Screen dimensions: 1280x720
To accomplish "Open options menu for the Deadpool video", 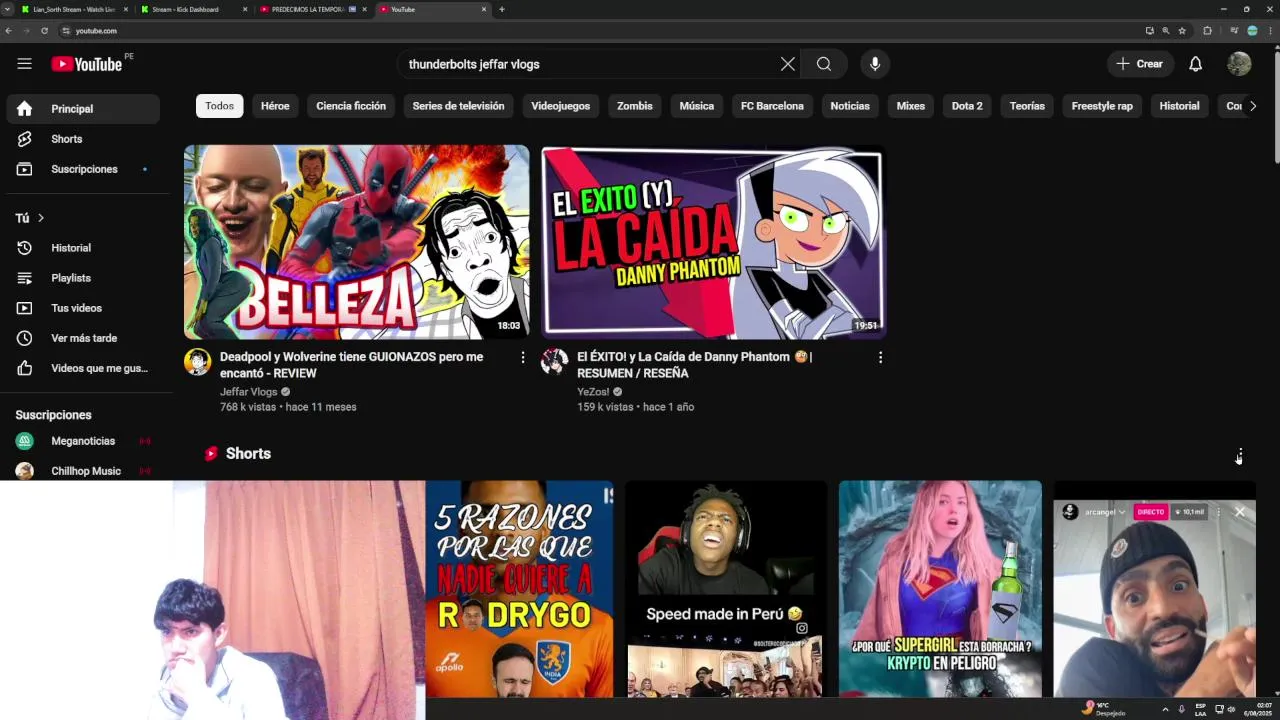I will (x=522, y=357).
